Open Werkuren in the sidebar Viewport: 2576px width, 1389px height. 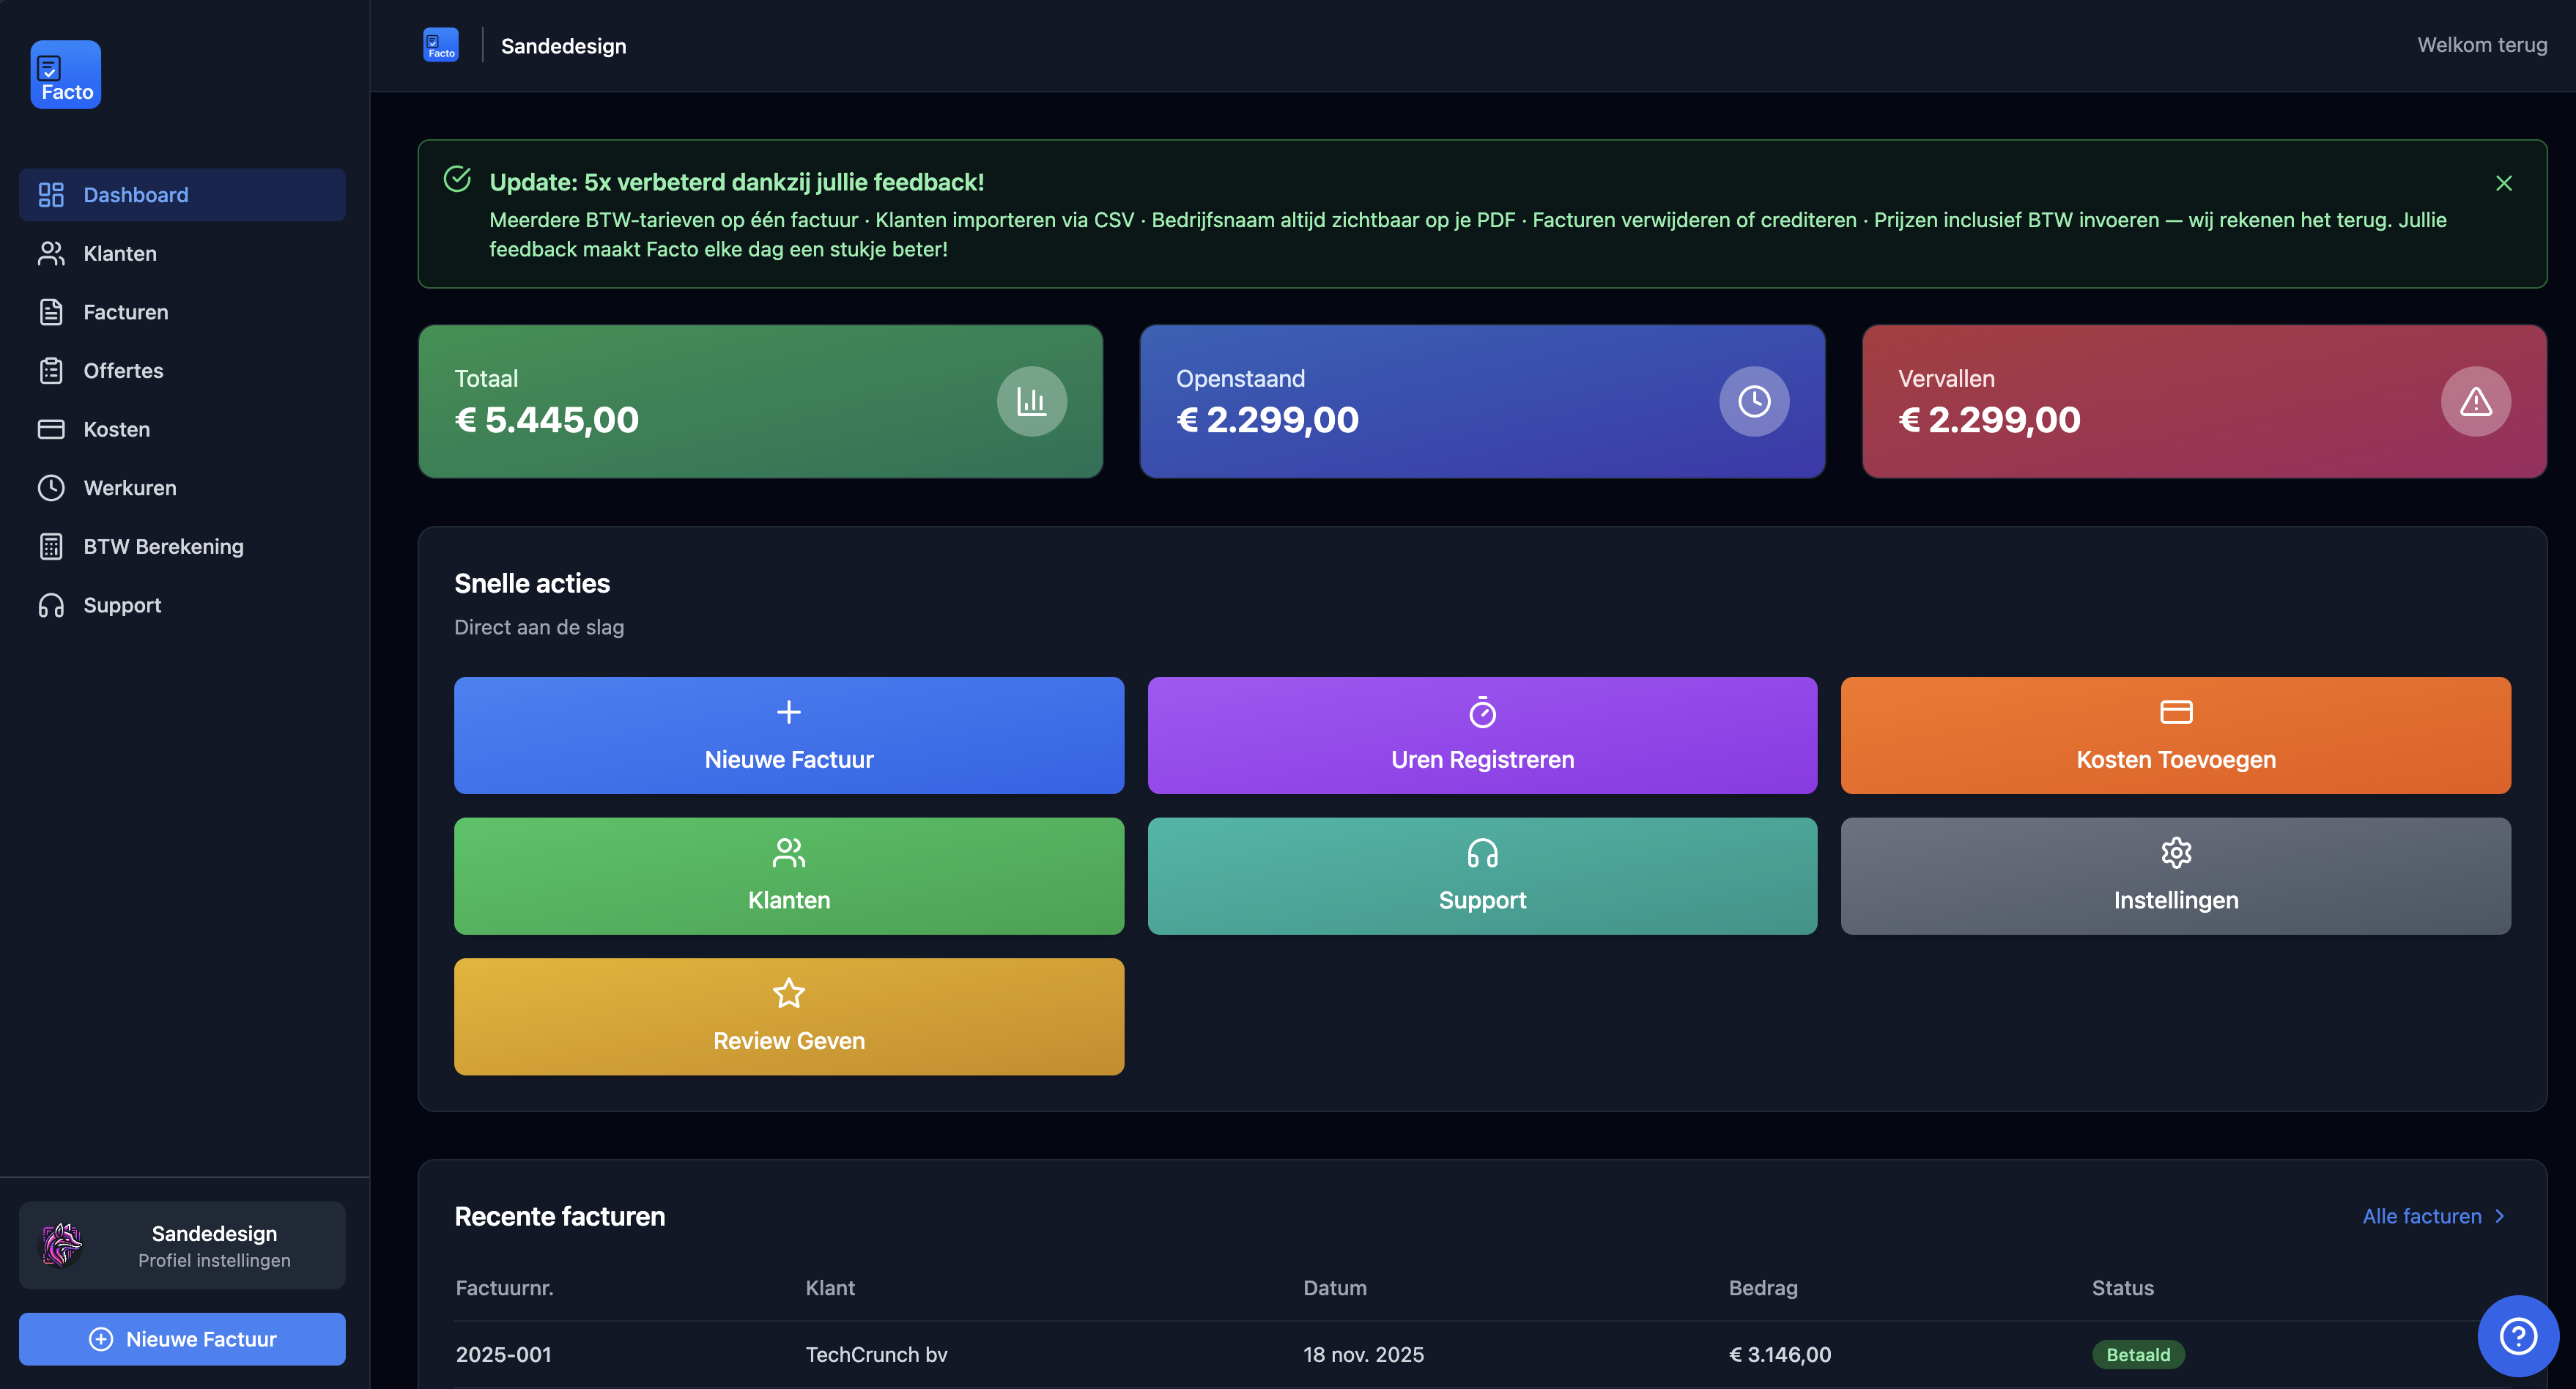pyautogui.click(x=182, y=488)
